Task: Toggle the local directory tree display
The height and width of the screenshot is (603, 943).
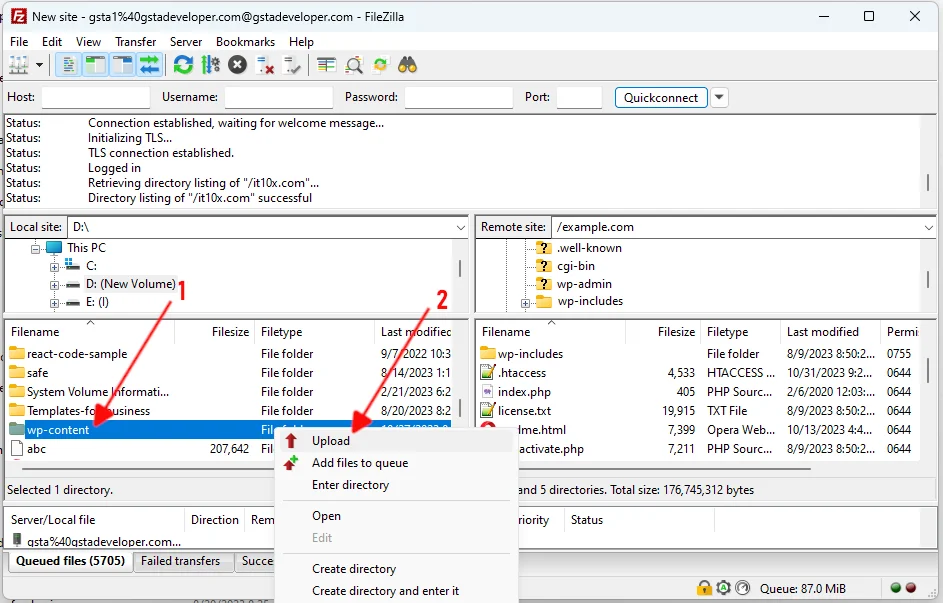Action: click(x=95, y=65)
